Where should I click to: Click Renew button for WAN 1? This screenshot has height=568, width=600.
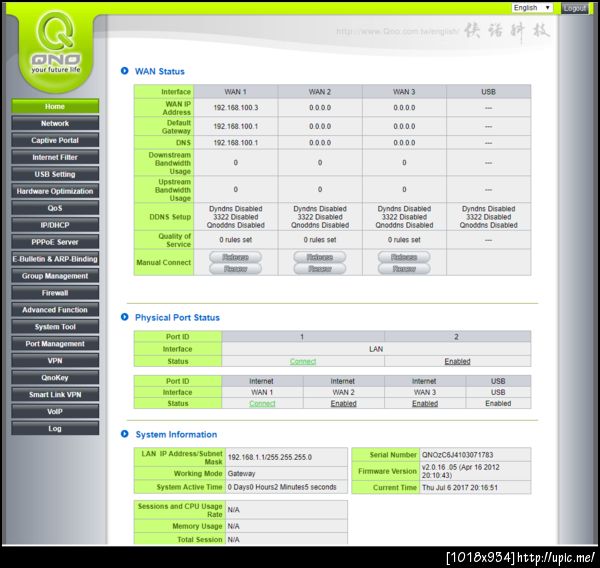[x=235, y=269]
